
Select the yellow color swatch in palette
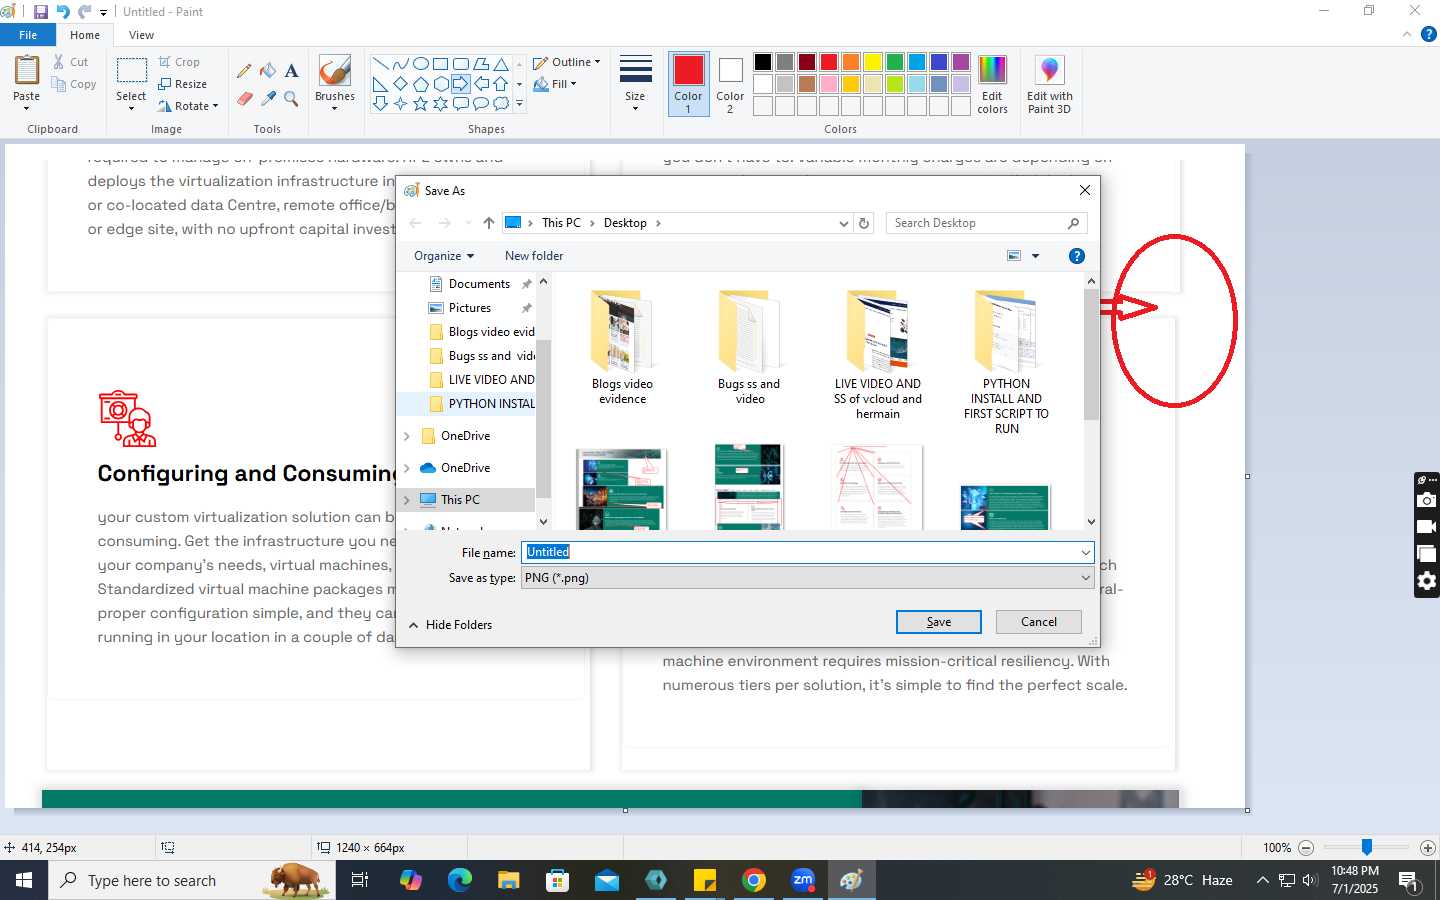pos(873,62)
